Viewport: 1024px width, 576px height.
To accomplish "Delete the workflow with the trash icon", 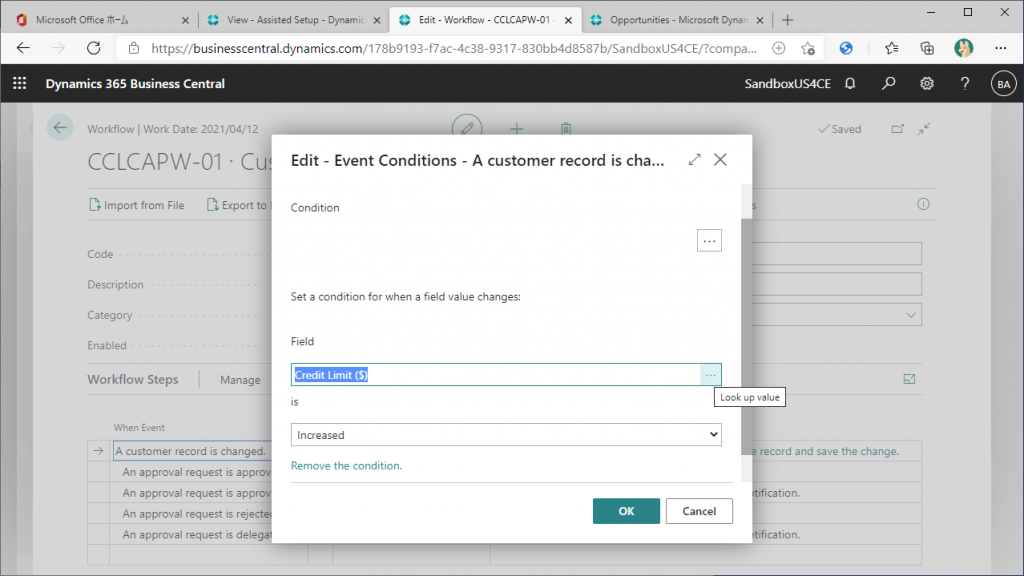I will [566, 129].
